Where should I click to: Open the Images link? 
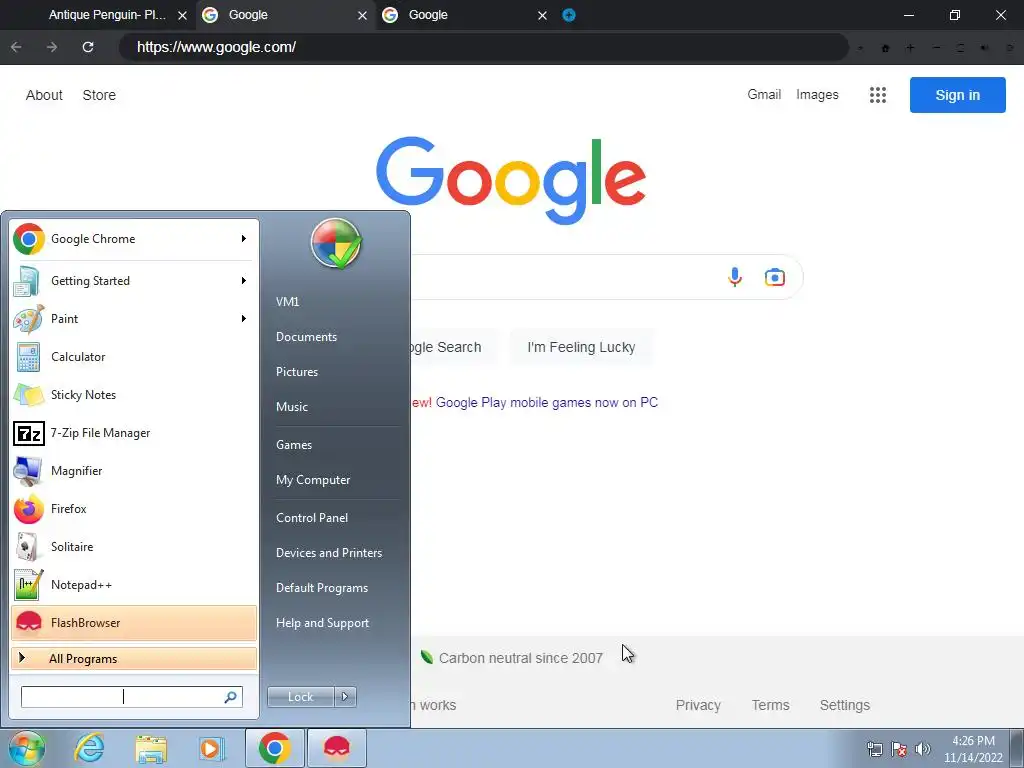(817, 95)
